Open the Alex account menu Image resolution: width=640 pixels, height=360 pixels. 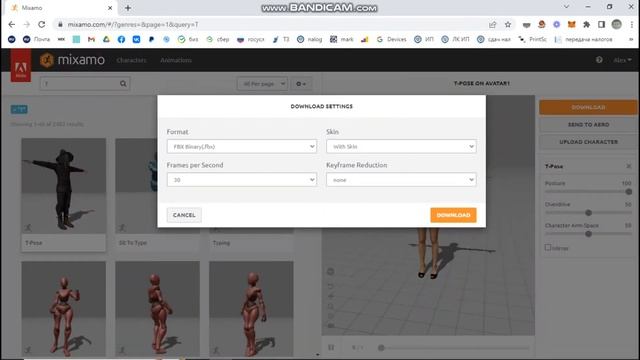[x=622, y=60]
